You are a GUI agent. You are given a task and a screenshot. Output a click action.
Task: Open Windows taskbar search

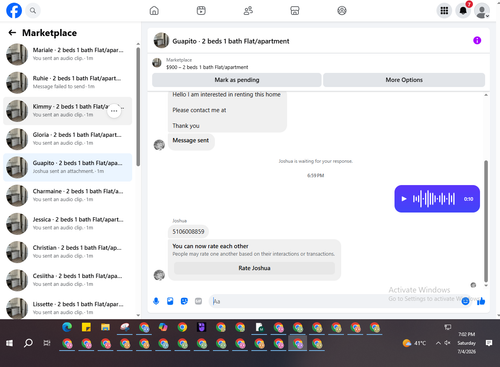(x=28, y=343)
